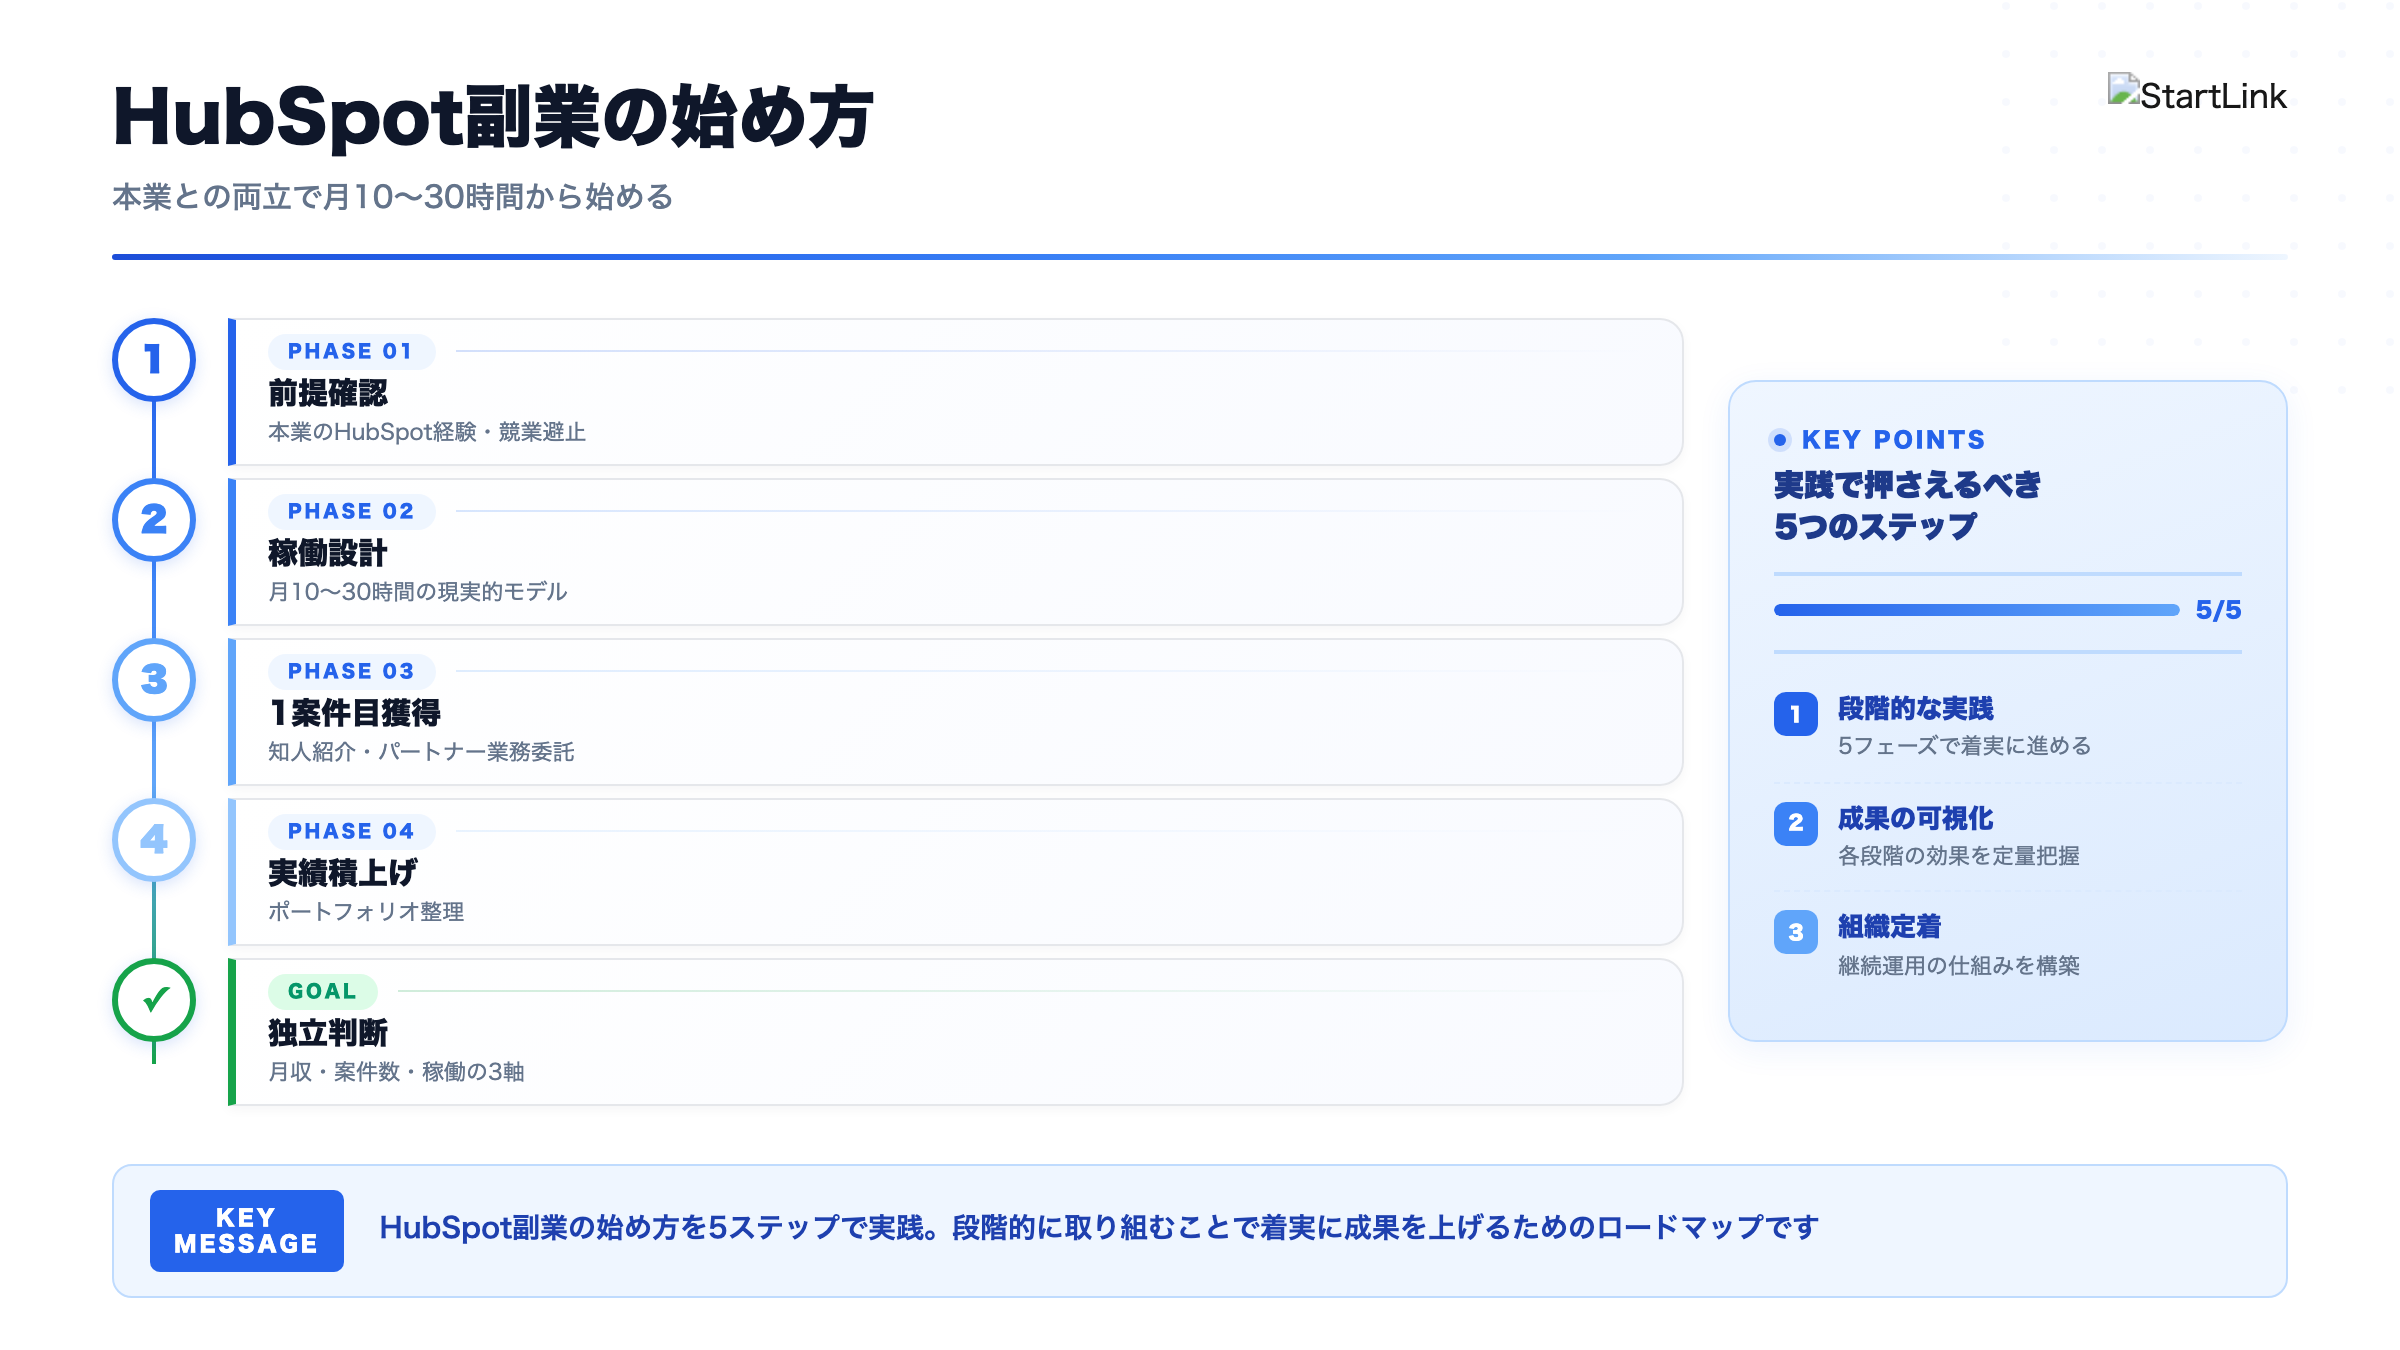Click number 2 badge beside 成果の可視化
This screenshot has height=1350, width=2400.
pos(1796,823)
